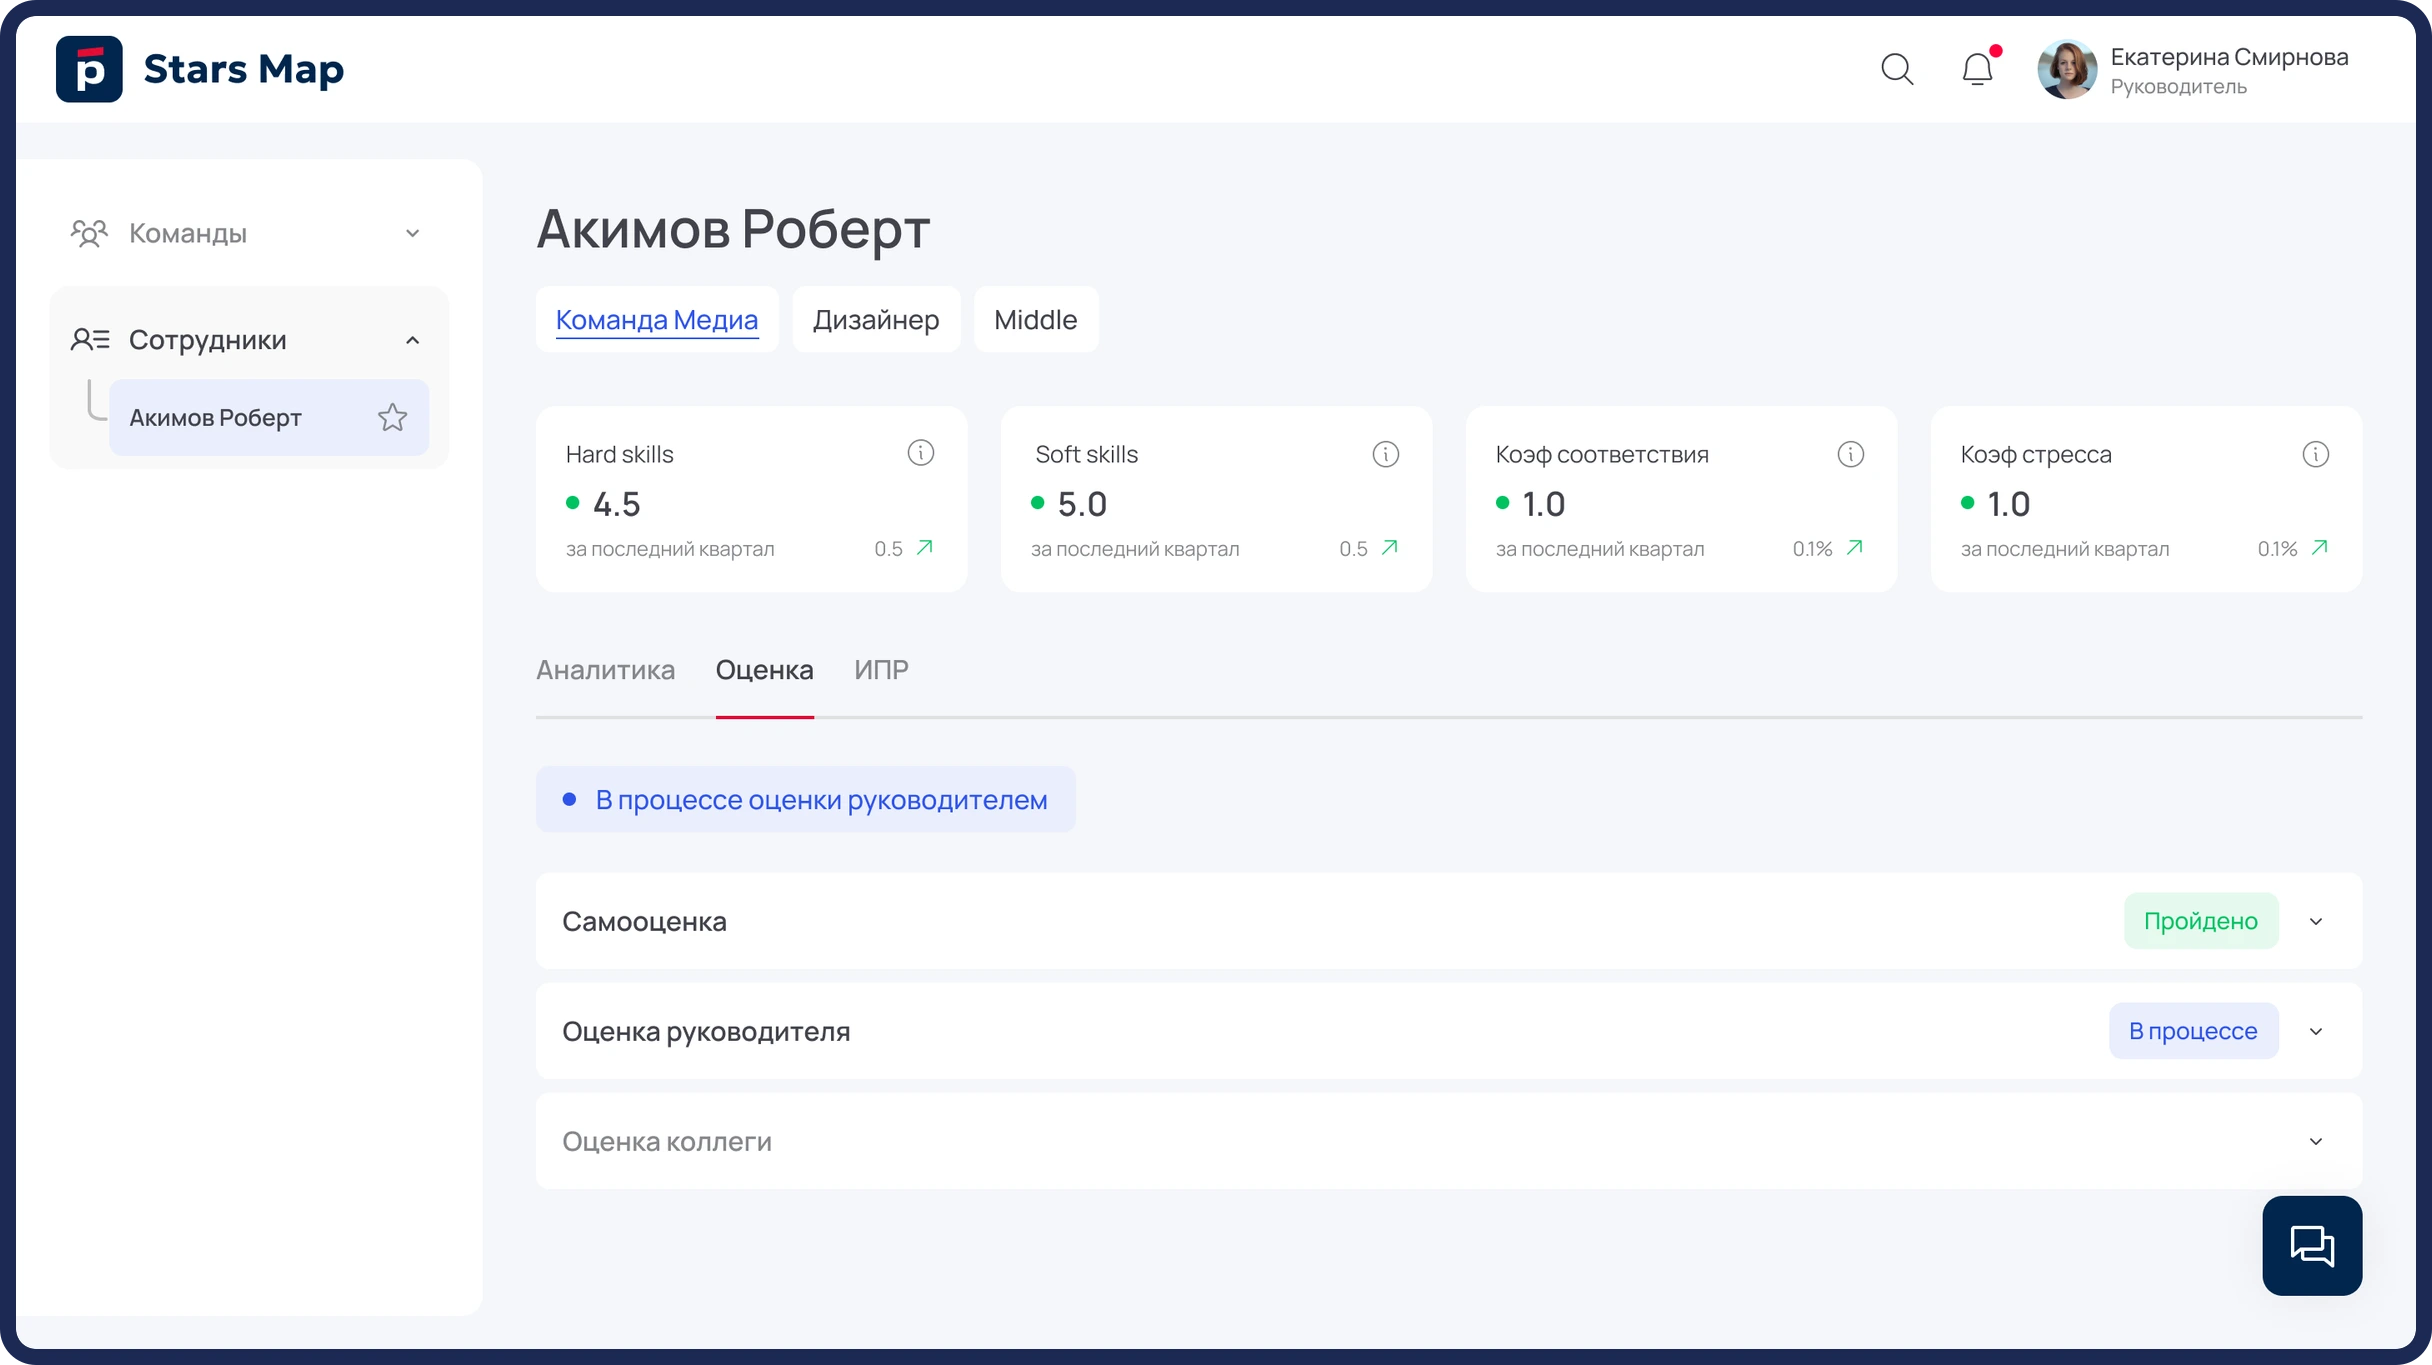Open Soft skills info icon
The image size is (2432, 1365).
coord(1385,454)
